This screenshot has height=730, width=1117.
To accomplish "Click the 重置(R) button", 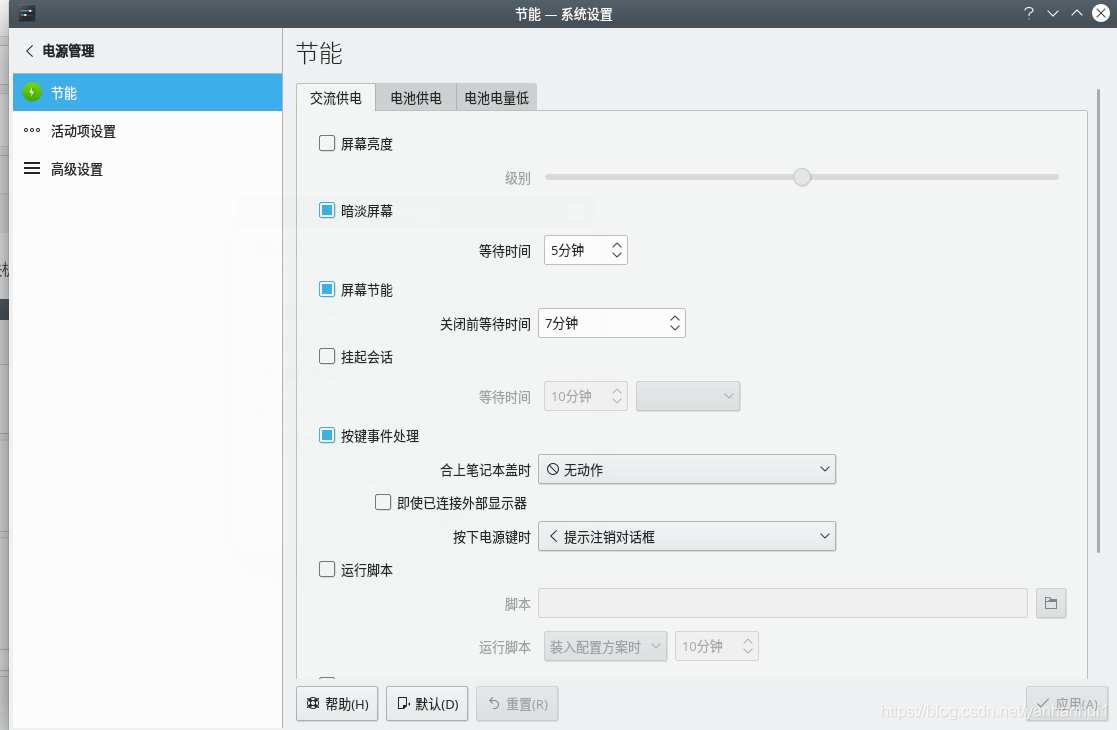I will (517, 704).
